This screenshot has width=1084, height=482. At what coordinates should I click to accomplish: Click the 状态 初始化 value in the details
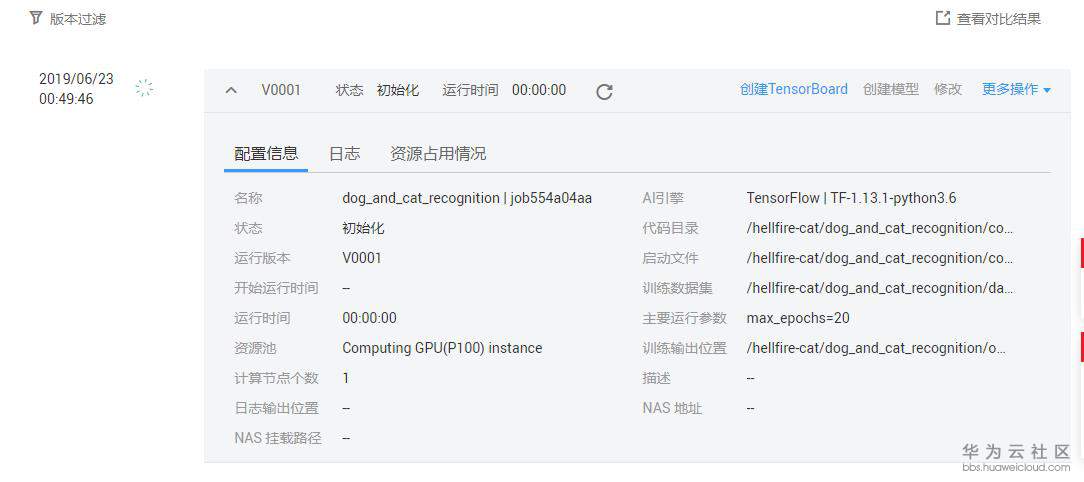pyautogui.click(x=363, y=228)
